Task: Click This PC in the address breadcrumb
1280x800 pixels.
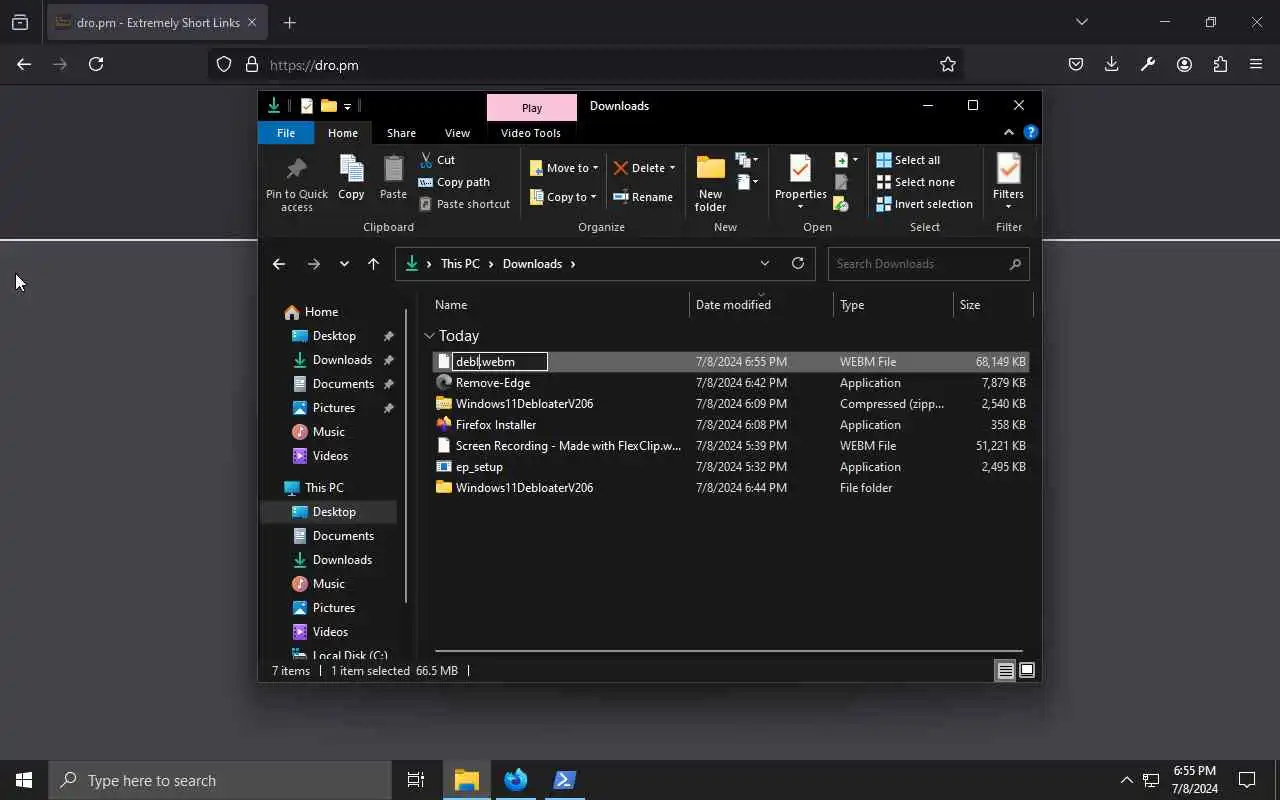Action: [460, 264]
